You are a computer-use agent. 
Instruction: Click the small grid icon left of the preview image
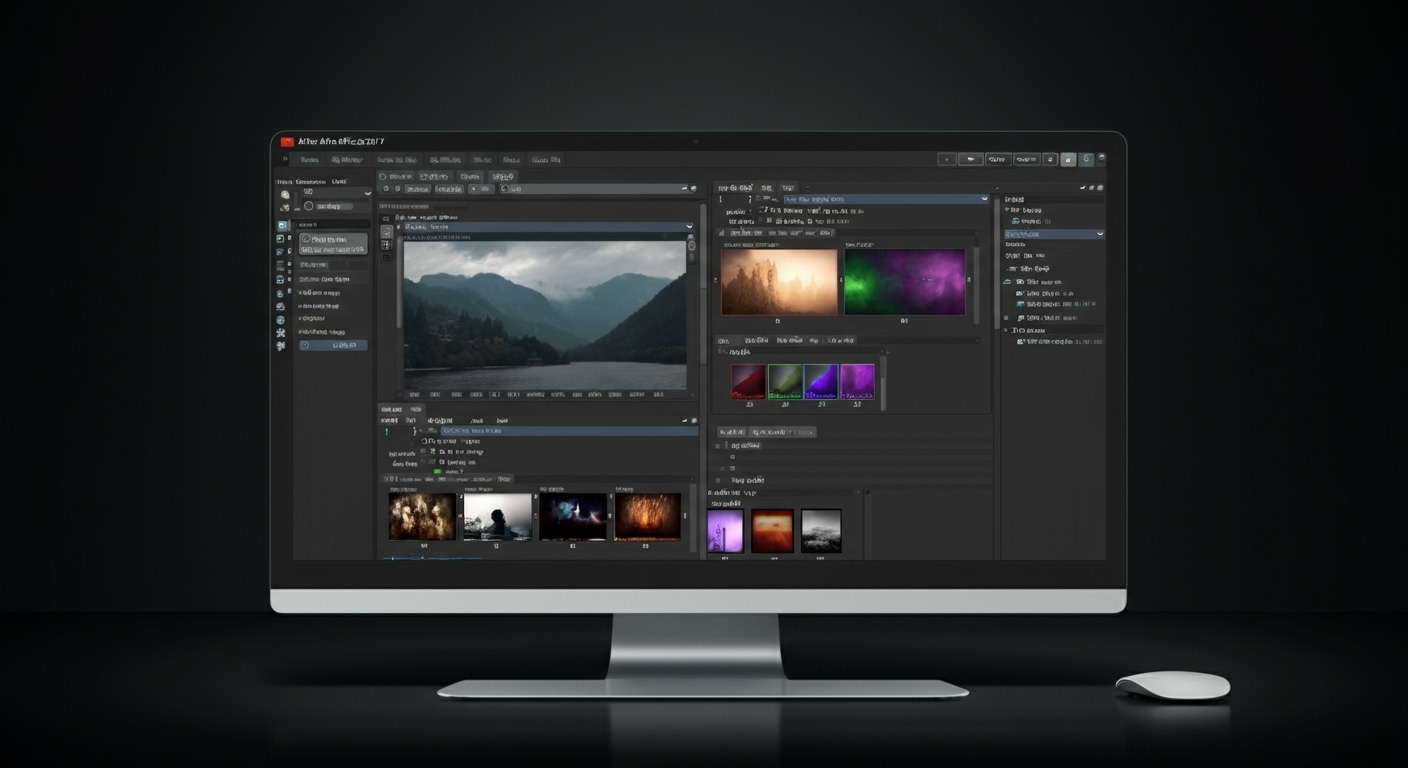pos(386,245)
